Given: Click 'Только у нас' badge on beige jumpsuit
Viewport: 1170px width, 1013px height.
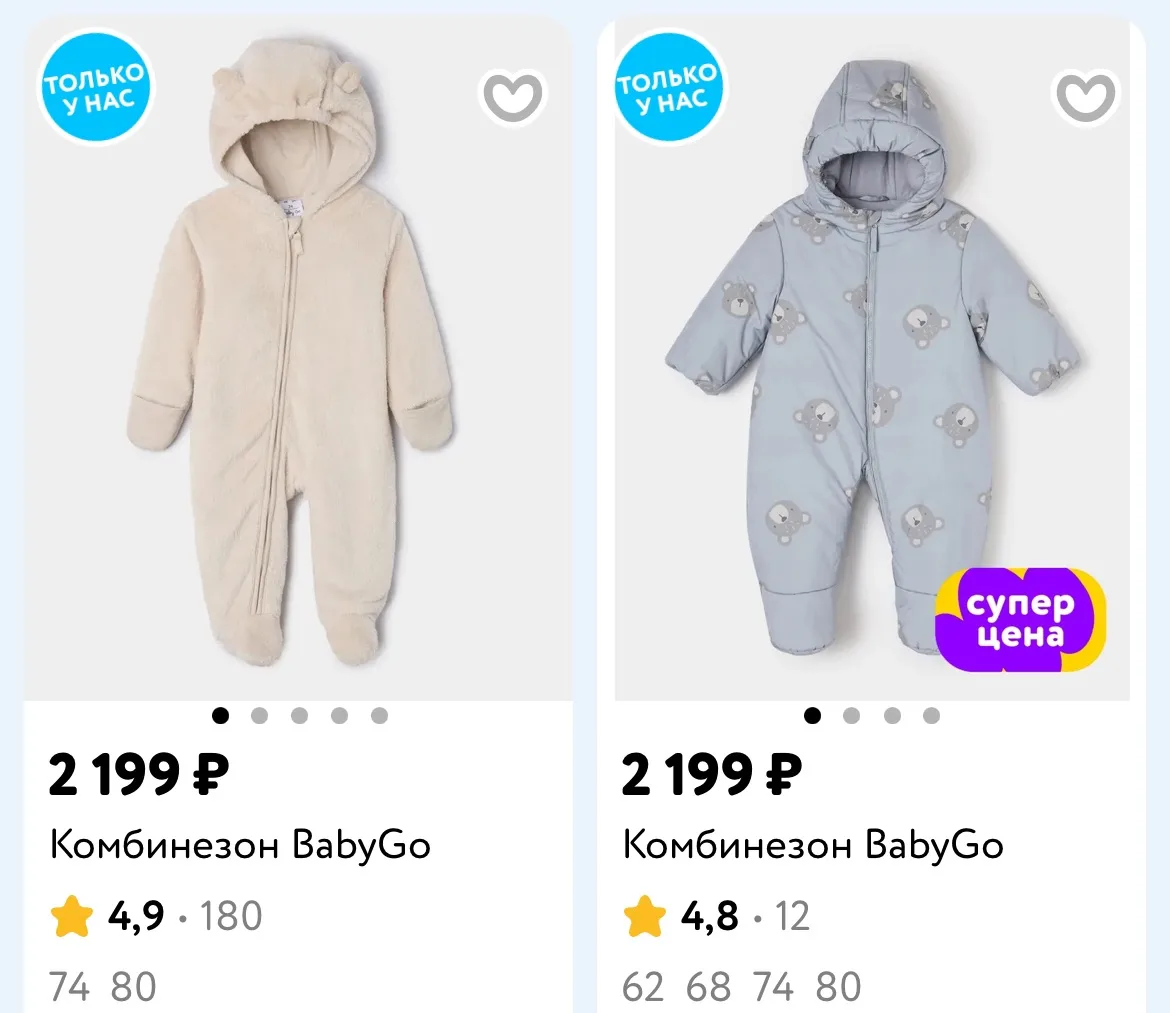Looking at the screenshot, I should pos(94,87).
